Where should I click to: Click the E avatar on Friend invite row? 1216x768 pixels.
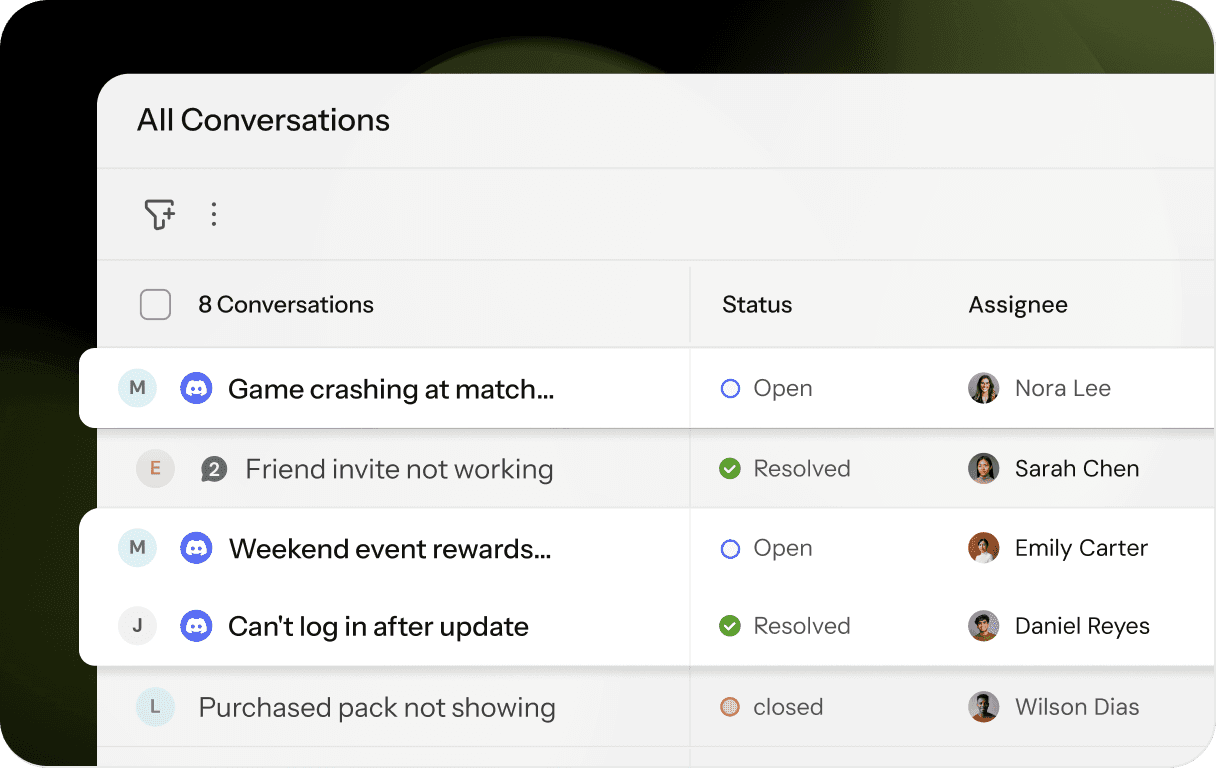click(155, 468)
